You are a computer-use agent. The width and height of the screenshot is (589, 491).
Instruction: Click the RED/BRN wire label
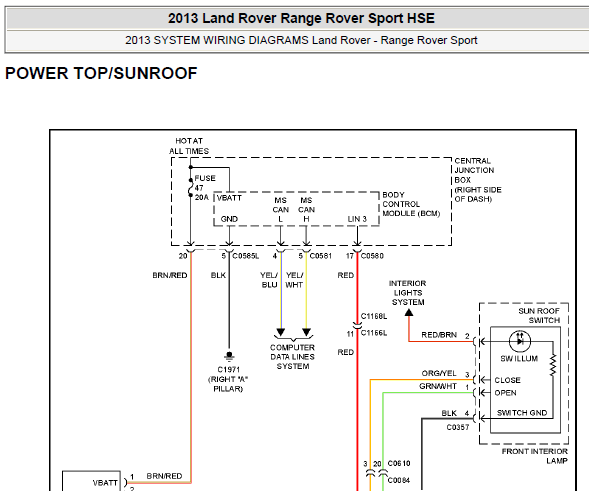(439, 335)
